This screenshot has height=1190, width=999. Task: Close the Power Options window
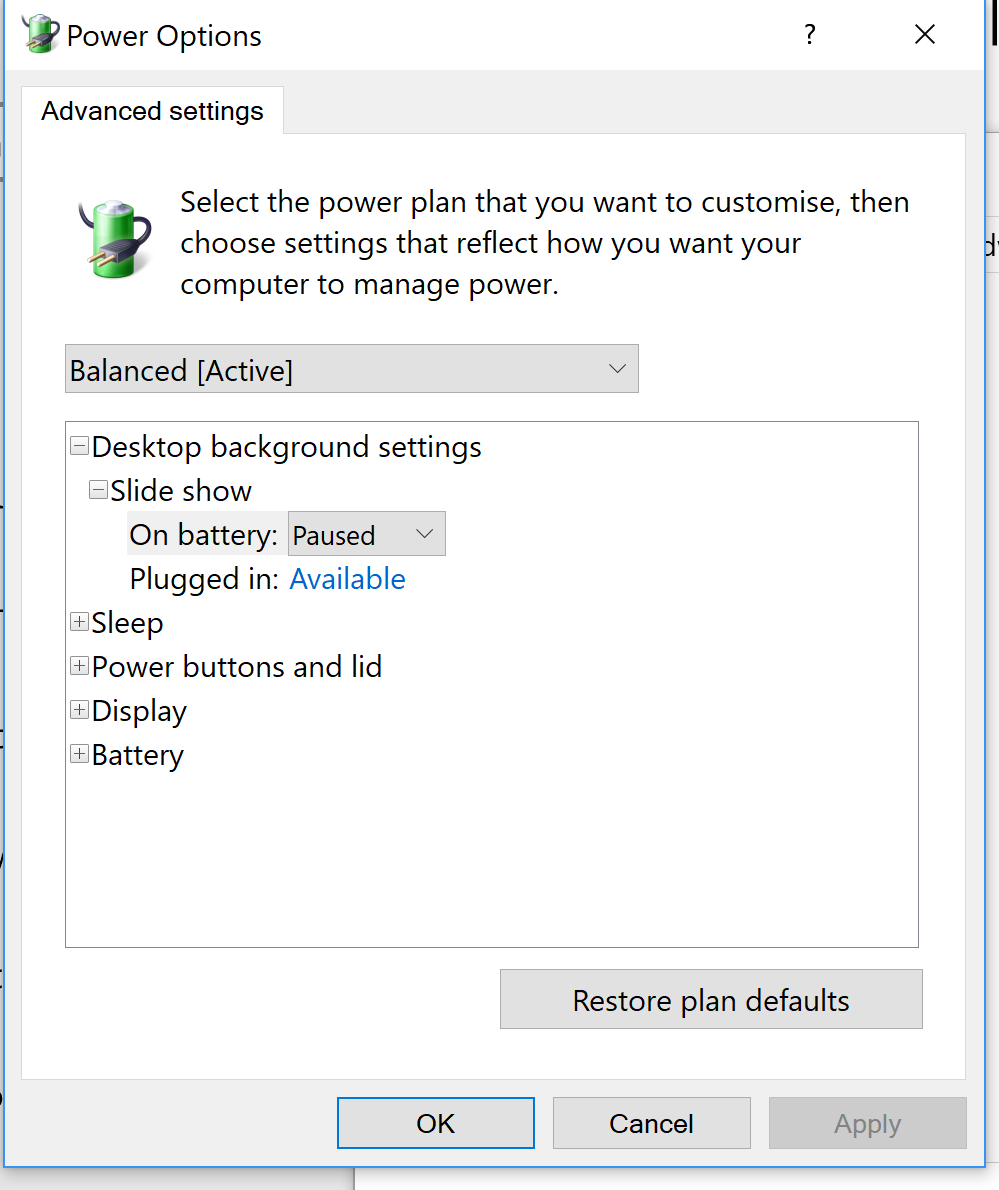tap(923, 34)
